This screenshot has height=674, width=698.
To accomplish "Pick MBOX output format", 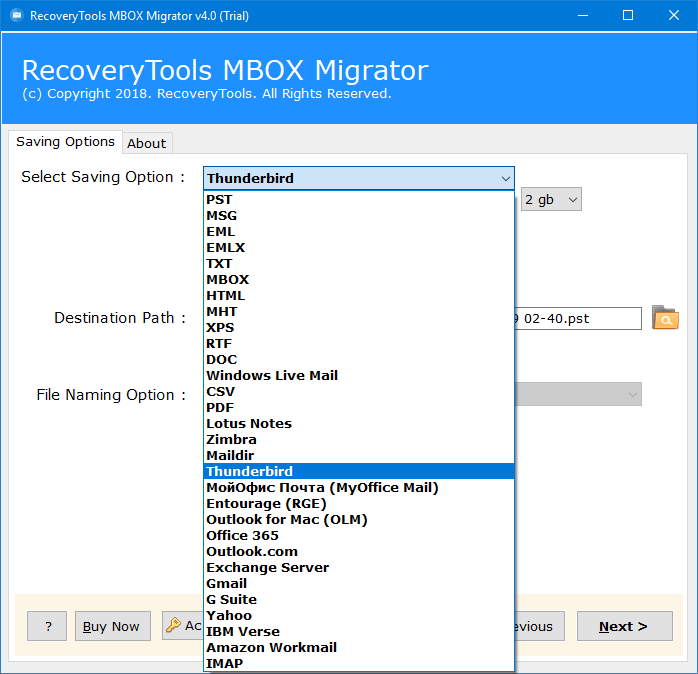I will pos(359,280).
